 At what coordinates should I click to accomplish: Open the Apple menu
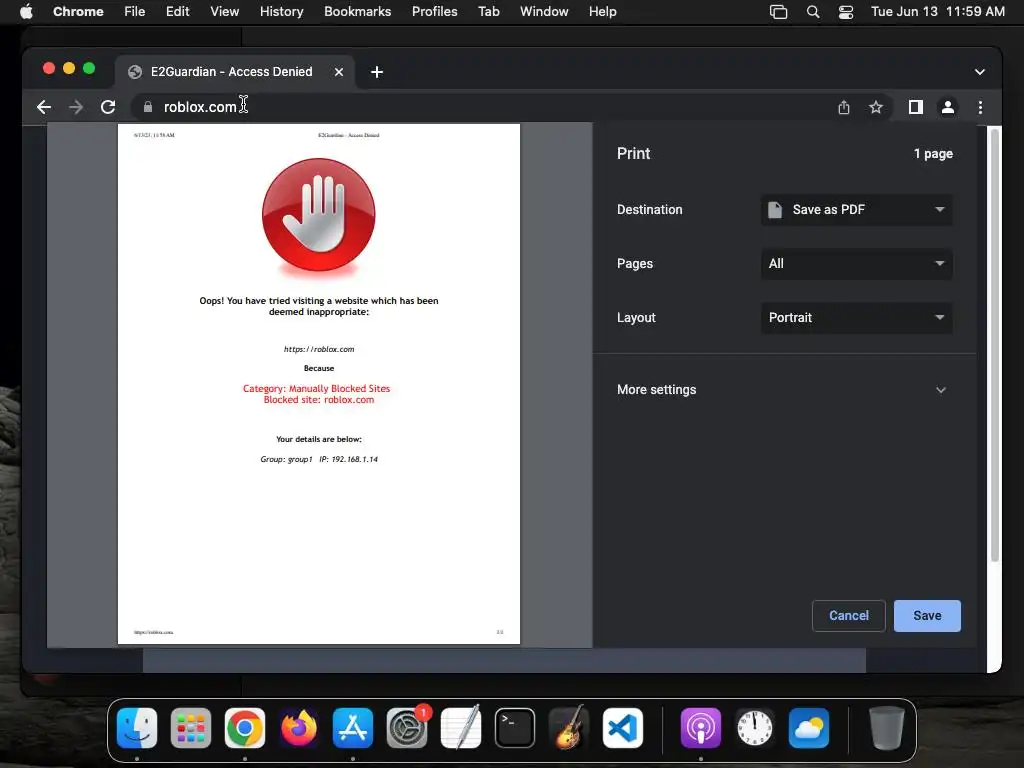pos(26,12)
